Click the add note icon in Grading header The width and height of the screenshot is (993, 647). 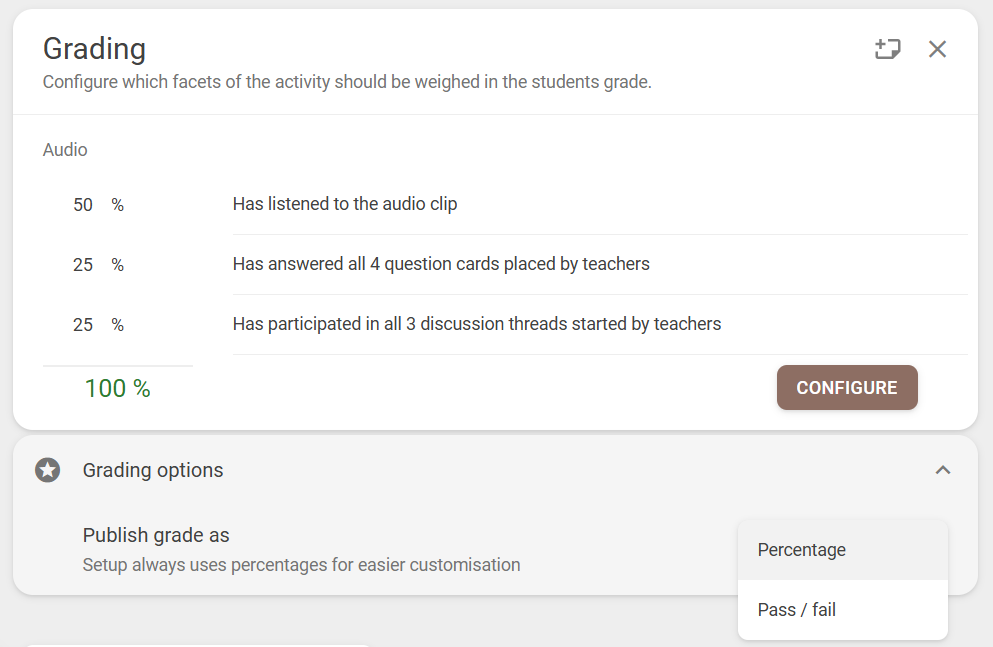[x=887, y=49]
